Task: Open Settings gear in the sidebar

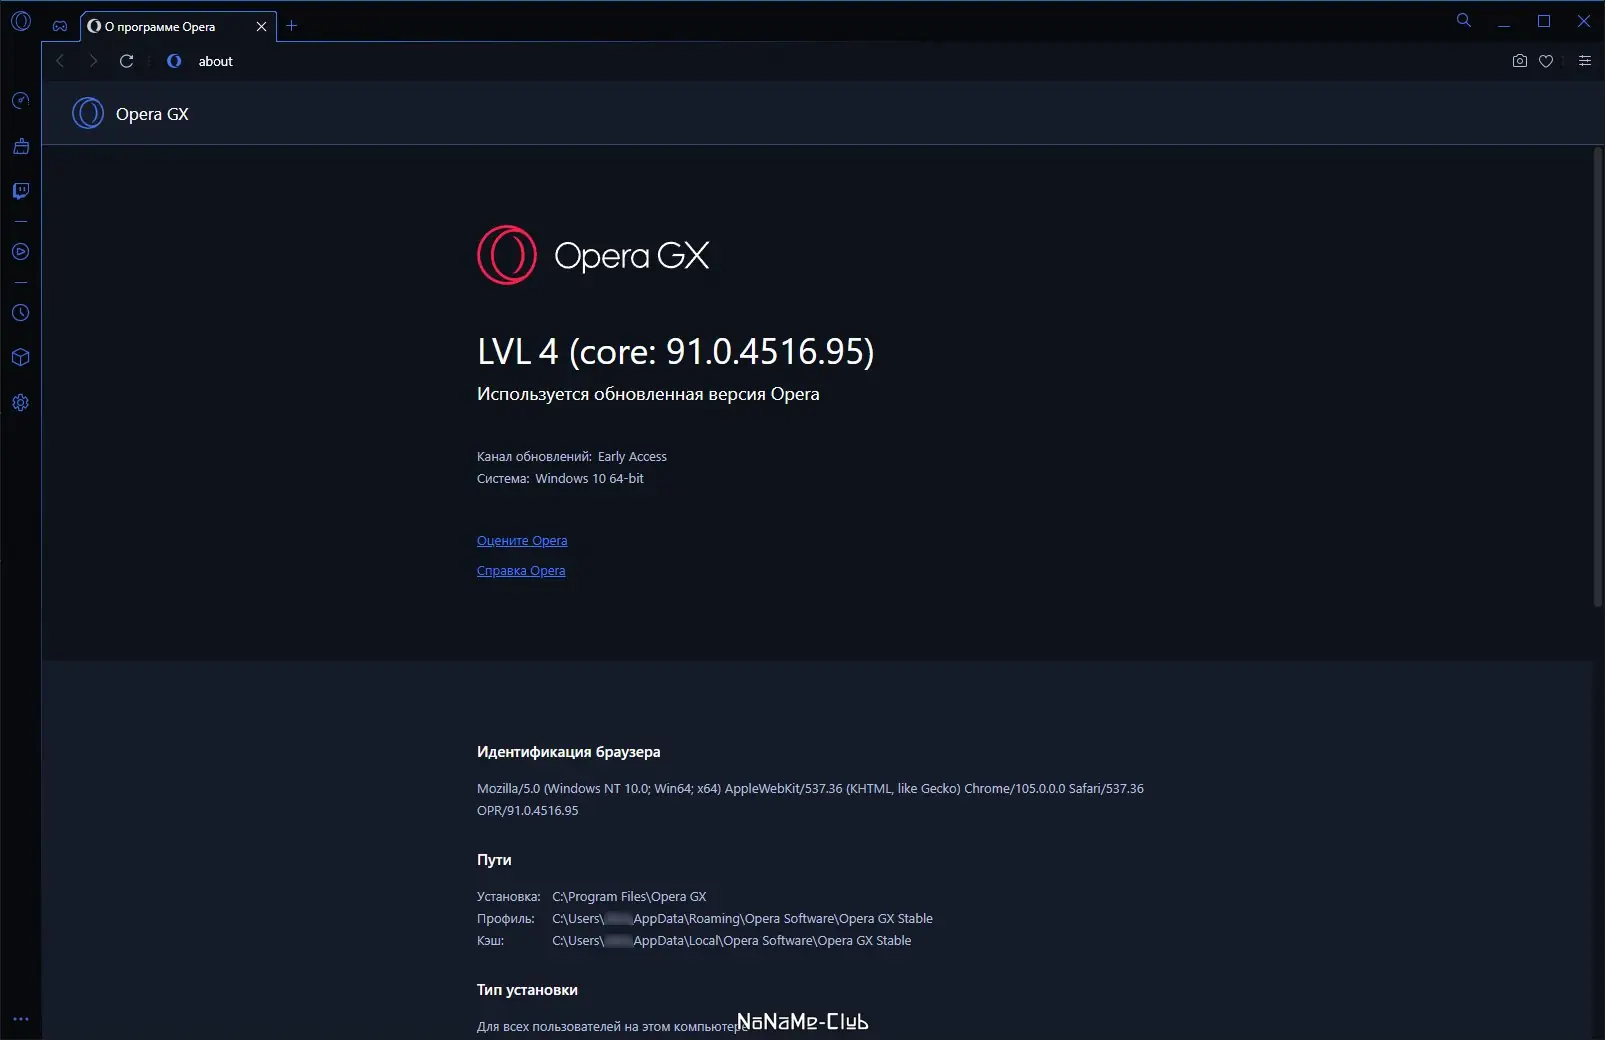Action: click(21, 403)
